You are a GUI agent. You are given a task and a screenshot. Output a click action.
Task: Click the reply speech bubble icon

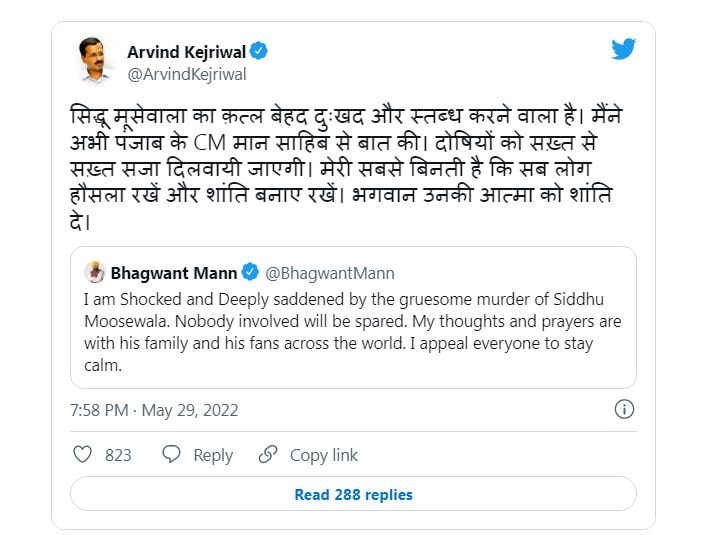pyautogui.click(x=171, y=454)
